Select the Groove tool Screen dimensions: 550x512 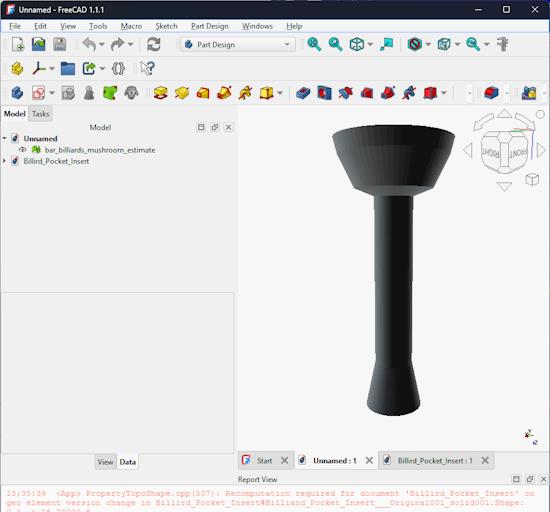pos(346,93)
